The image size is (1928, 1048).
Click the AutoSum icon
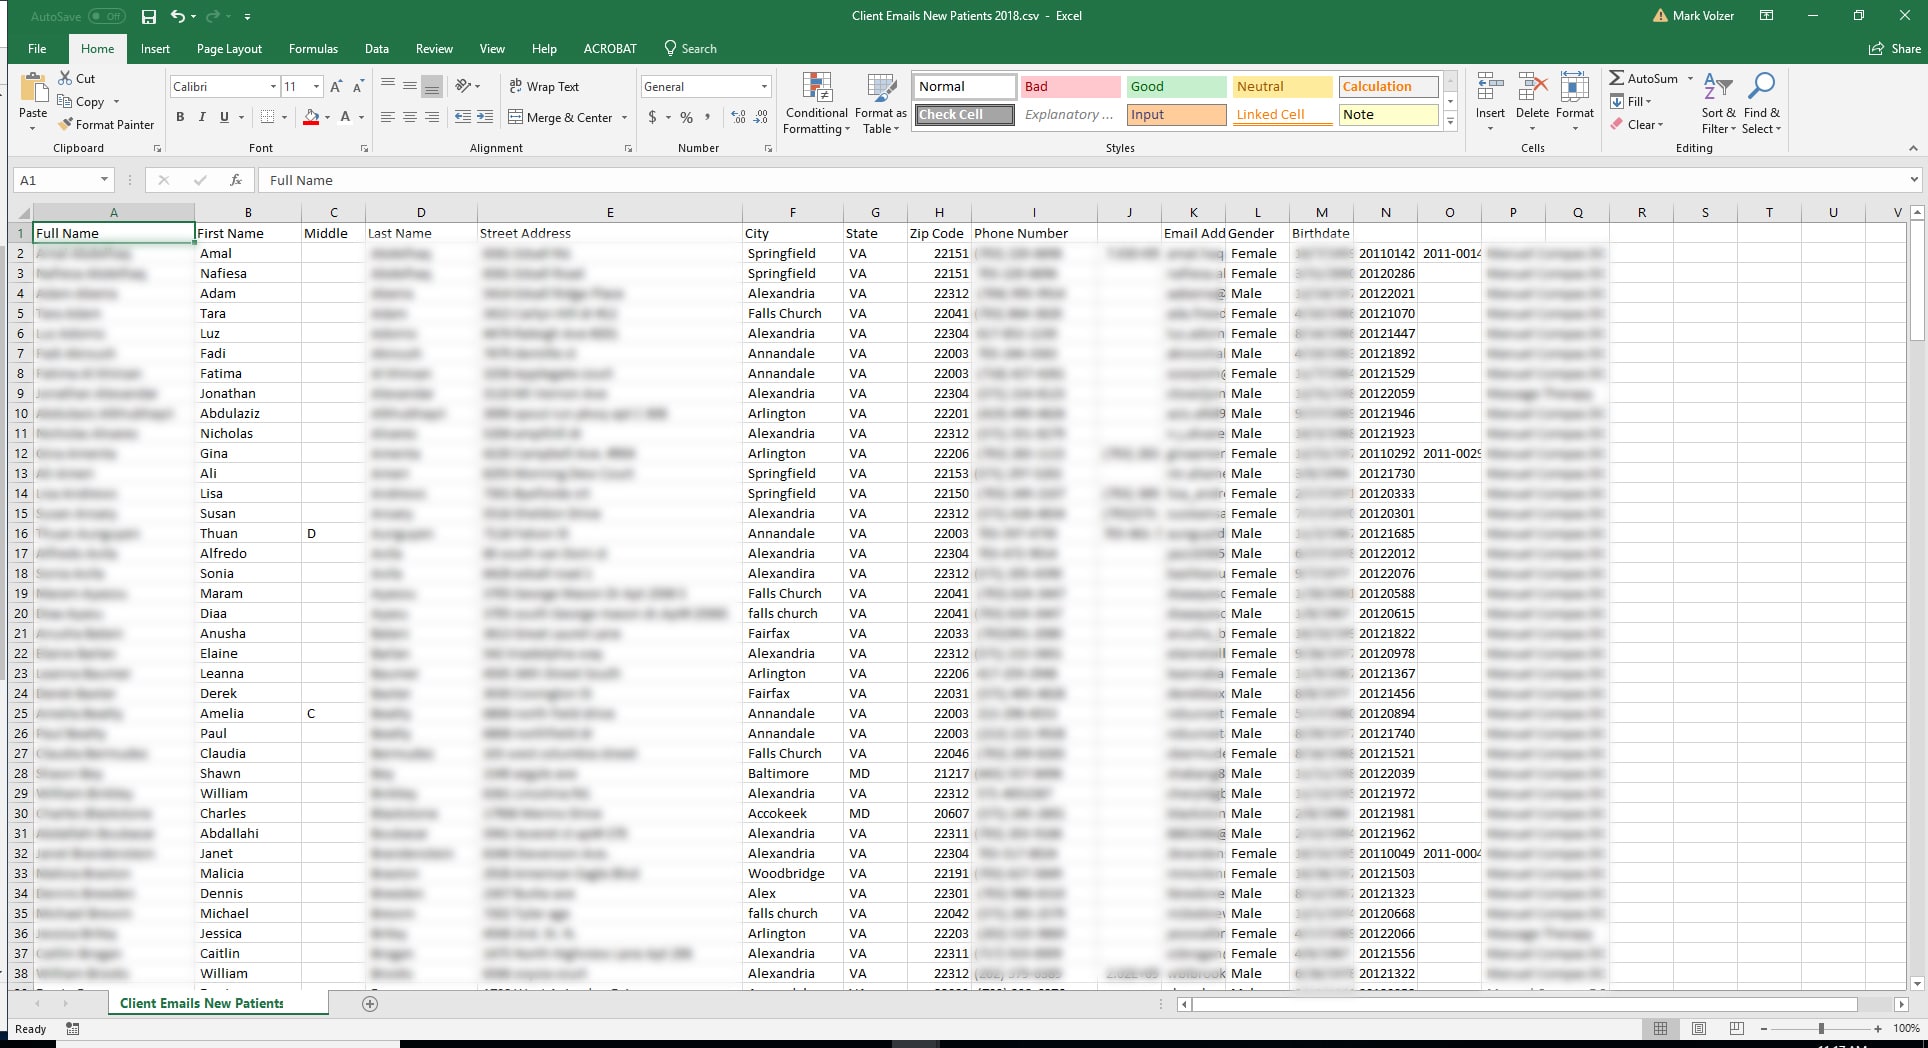1617,78
